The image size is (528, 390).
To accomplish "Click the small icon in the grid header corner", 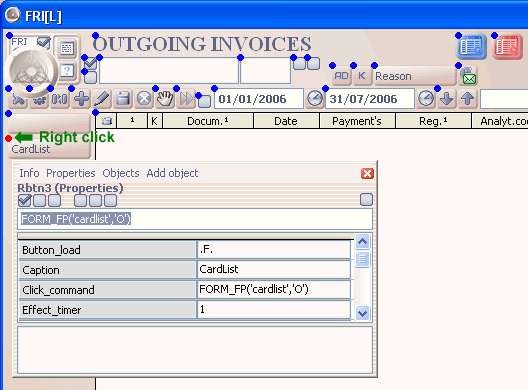I will pyautogui.click(x=107, y=121).
